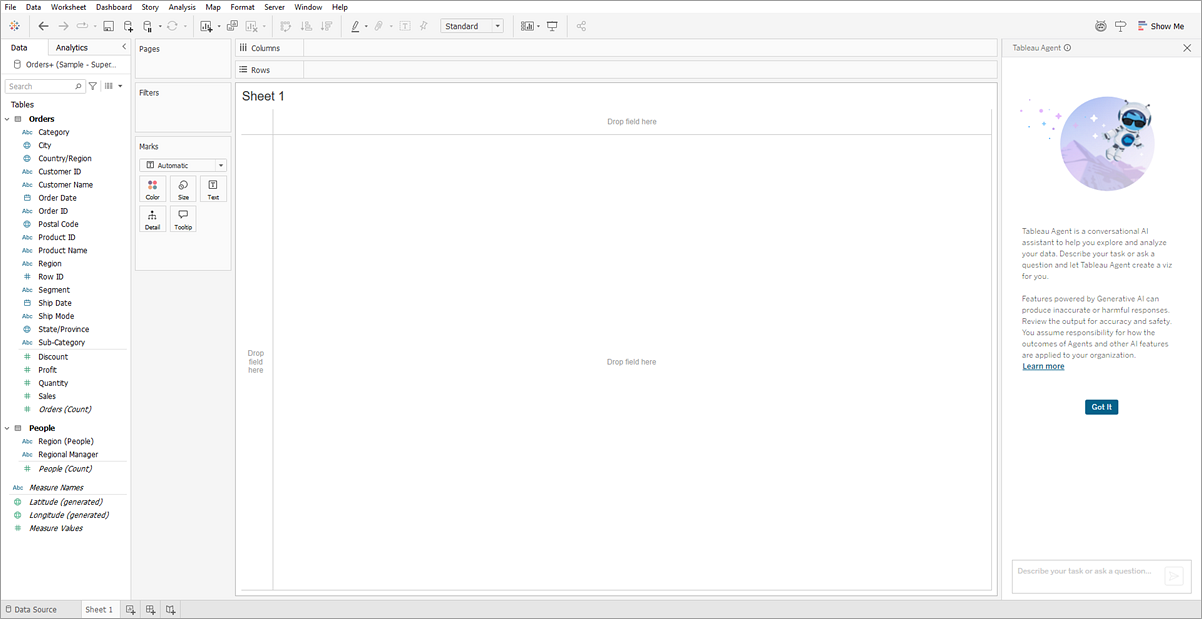The image size is (1202, 619).
Task: Switch to the Analytics tab
Action: point(72,48)
